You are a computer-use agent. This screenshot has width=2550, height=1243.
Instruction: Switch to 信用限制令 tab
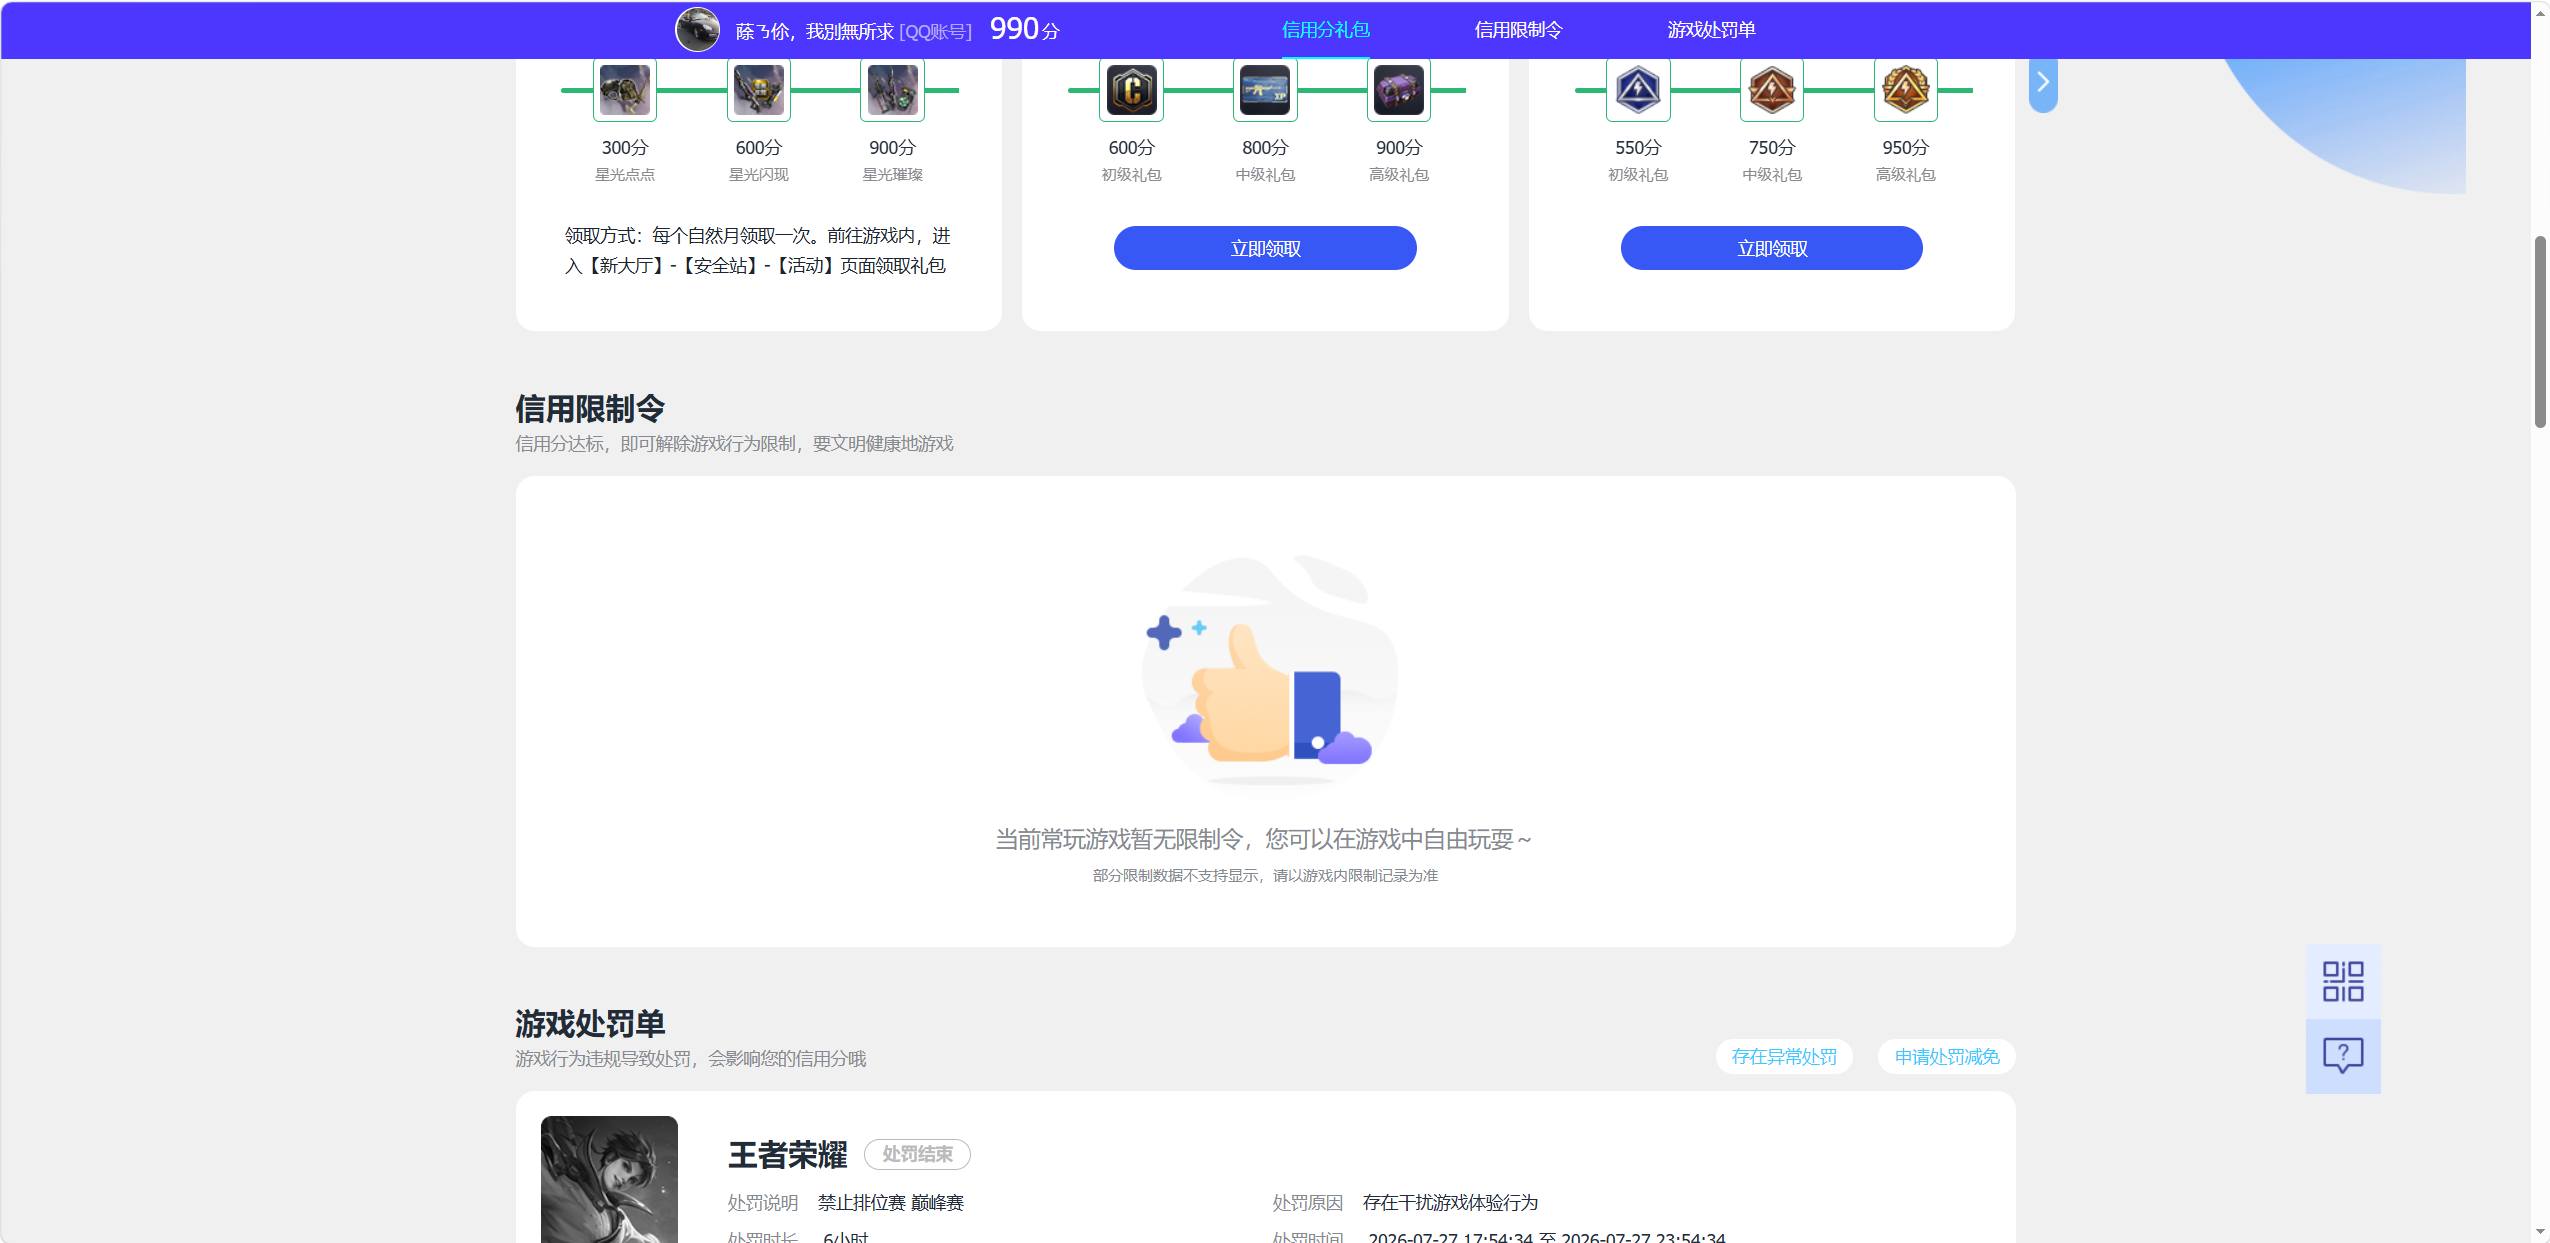1518,30
